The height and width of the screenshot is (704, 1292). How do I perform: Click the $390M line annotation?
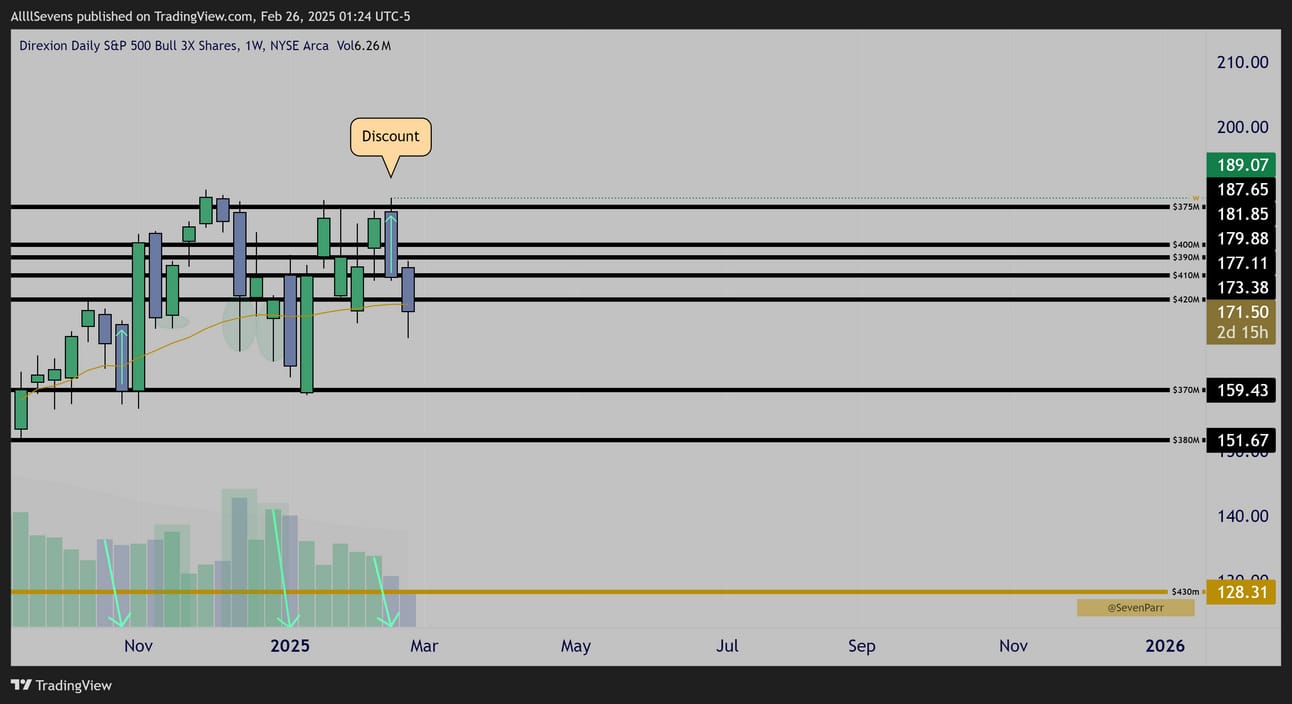click(1186, 257)
